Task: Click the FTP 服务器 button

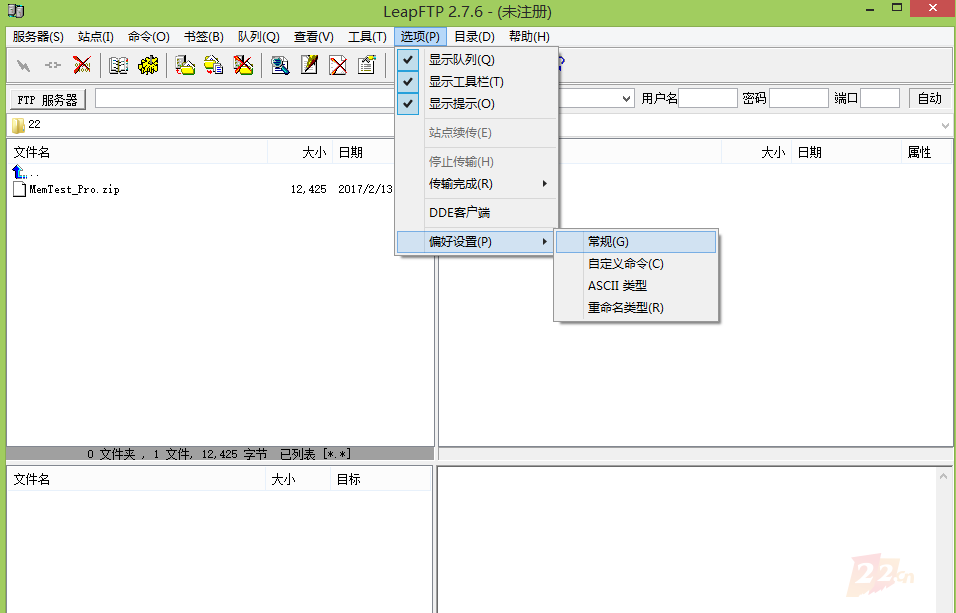Action: [x=48, y=99]
